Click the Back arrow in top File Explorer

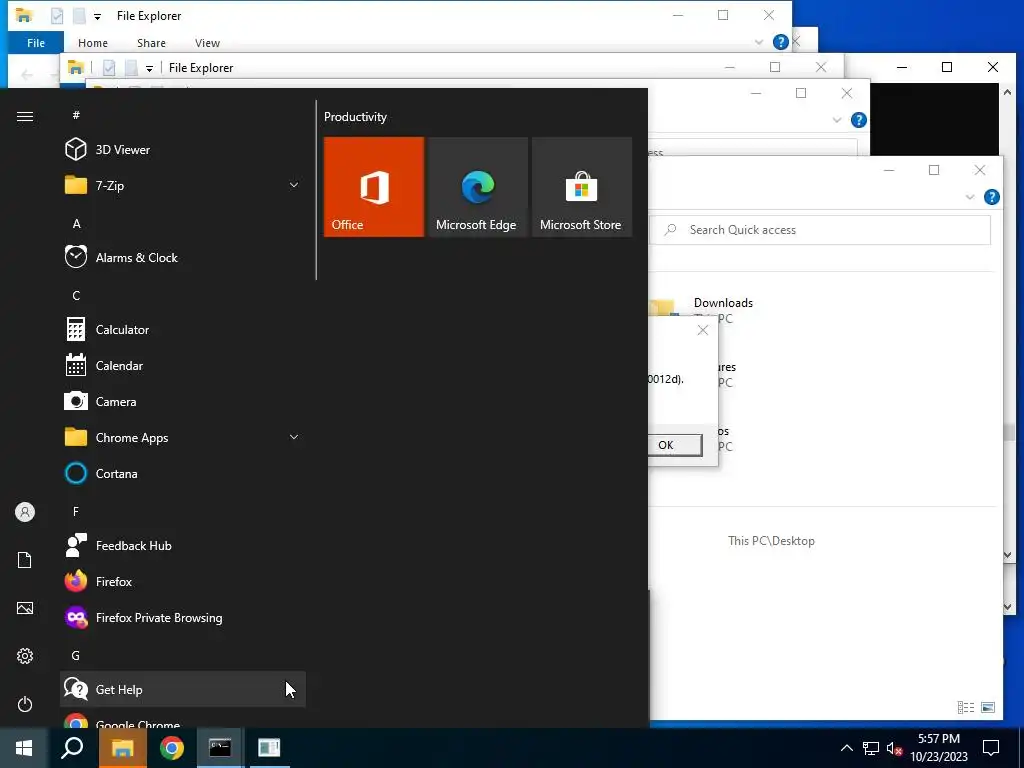point(27,74)
